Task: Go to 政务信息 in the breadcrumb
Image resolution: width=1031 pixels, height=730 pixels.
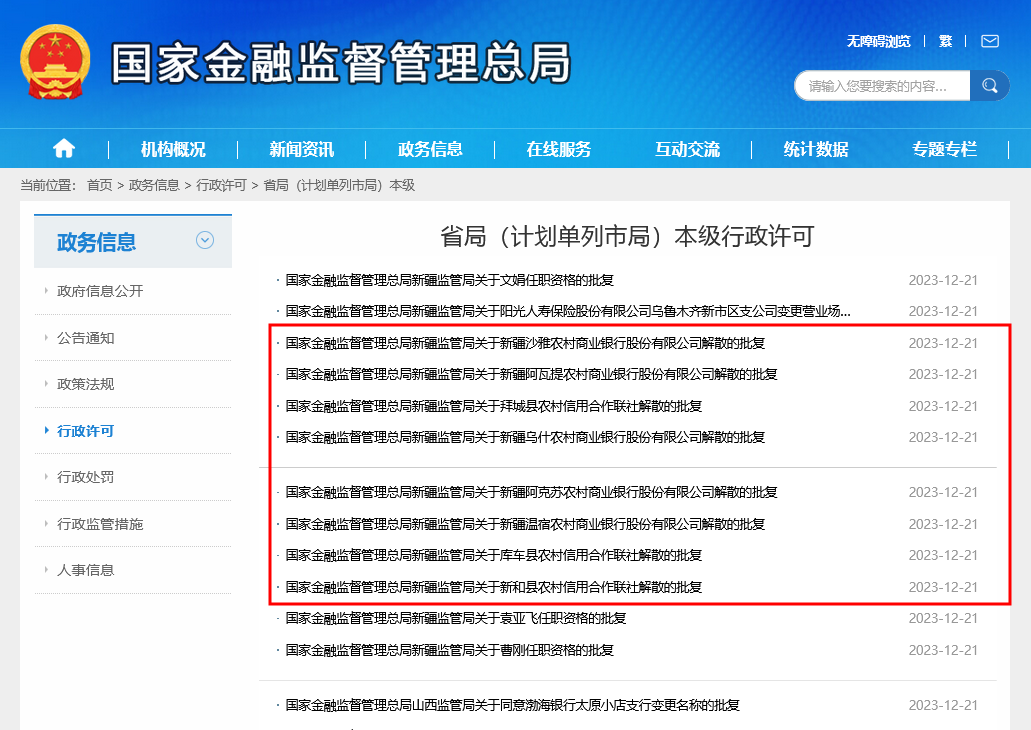Action: pyautogui.click(x=155, y=185)
